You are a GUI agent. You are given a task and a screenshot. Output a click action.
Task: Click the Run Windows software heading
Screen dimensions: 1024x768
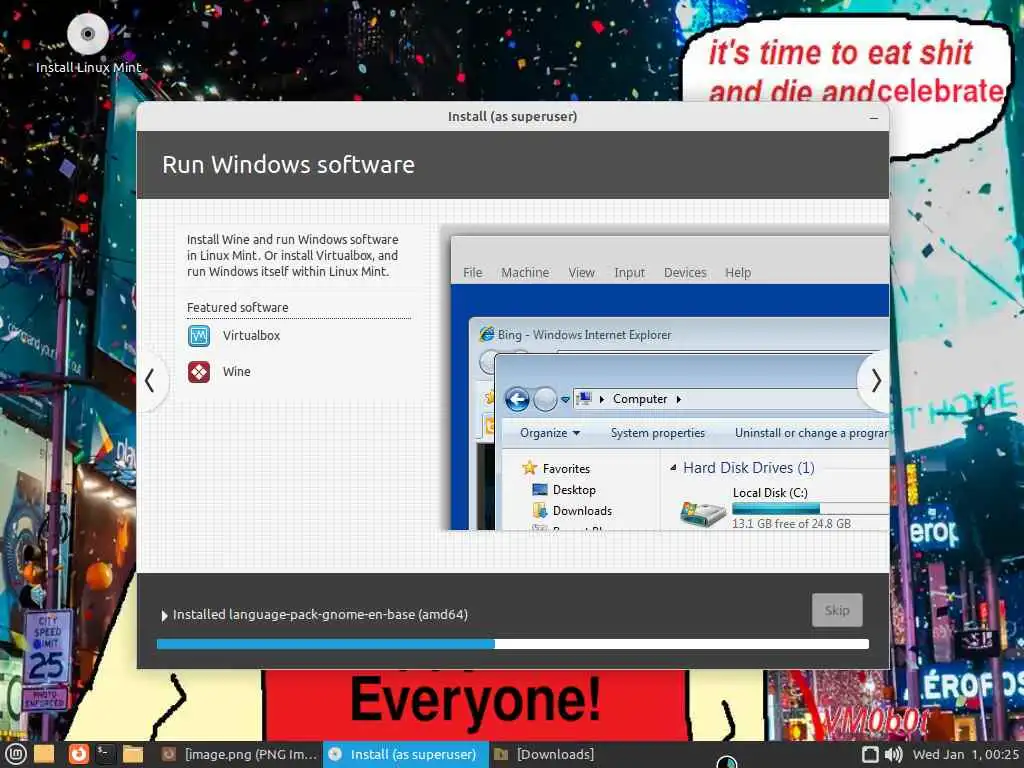click(x=288, y=165)
